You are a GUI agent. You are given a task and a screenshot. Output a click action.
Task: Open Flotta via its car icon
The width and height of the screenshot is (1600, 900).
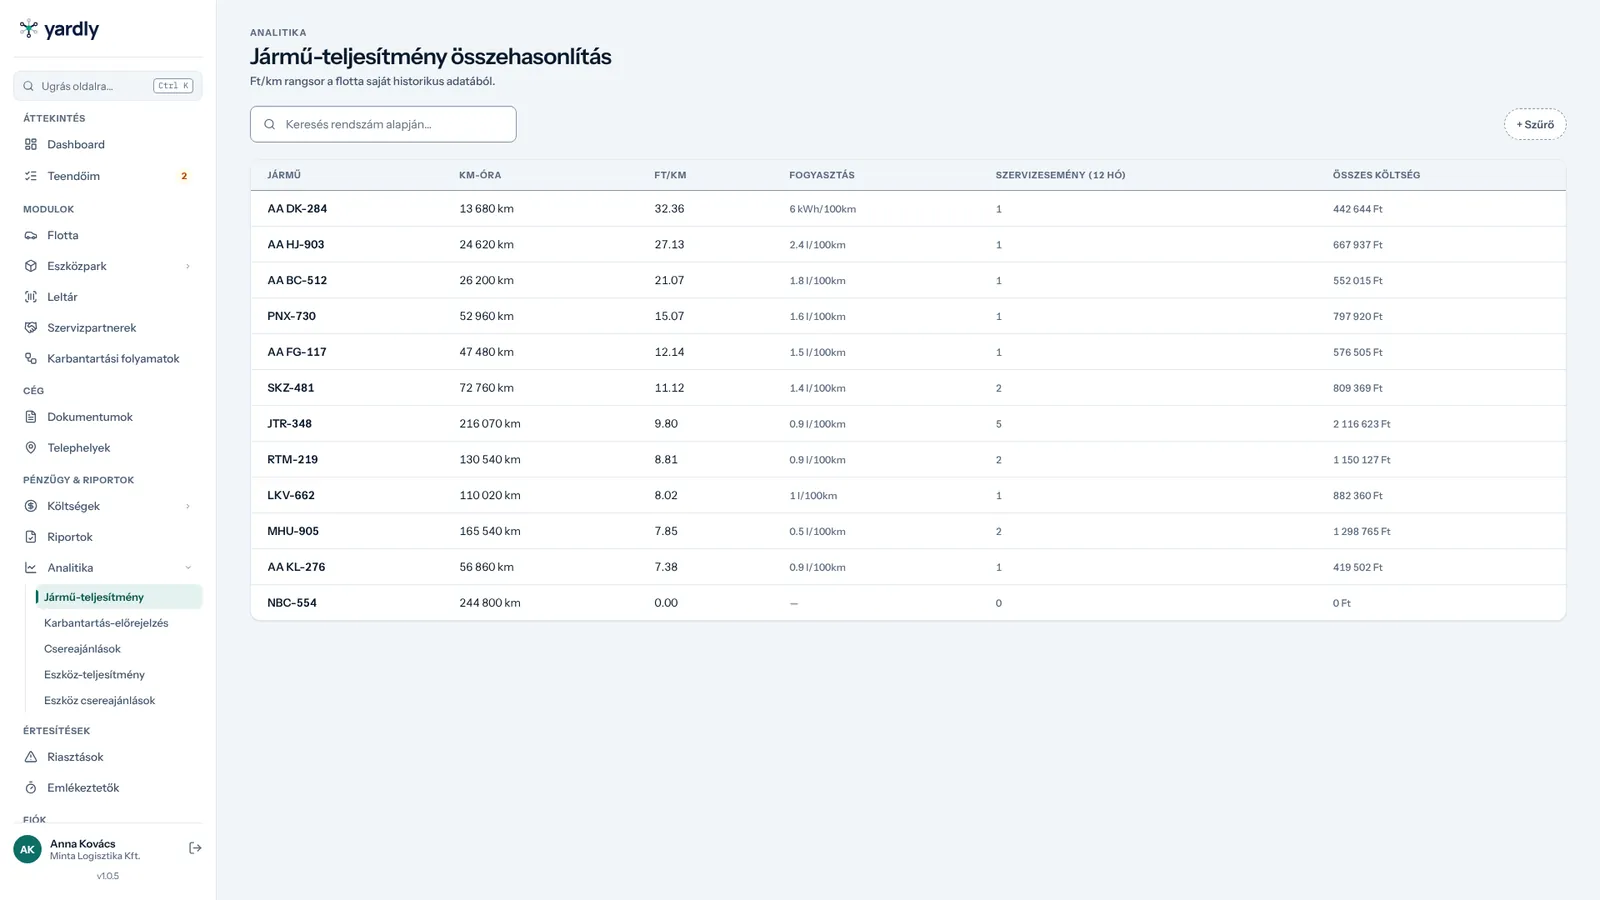pyautogui.click(x=31, y=235)
